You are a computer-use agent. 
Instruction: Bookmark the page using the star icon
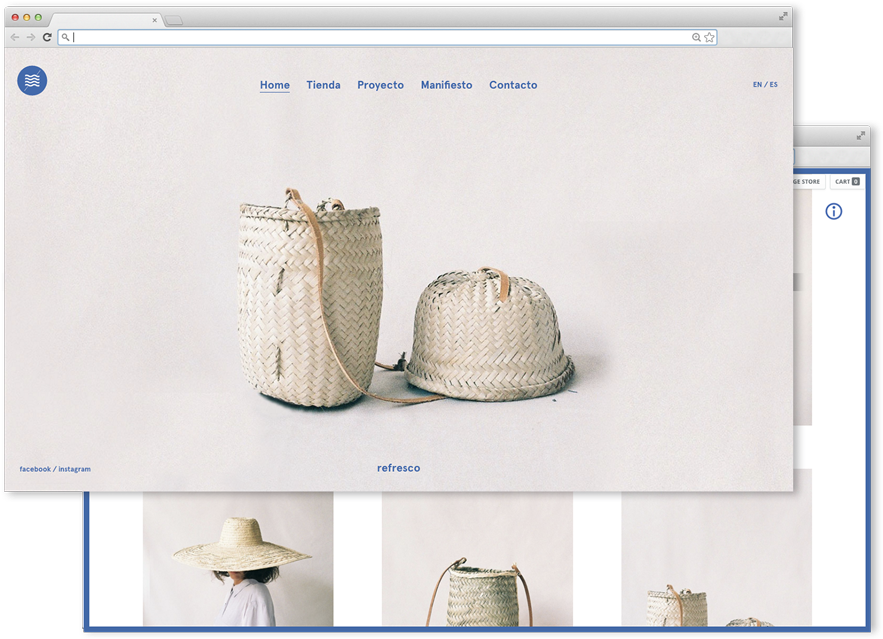pyautogui.click(x=710, y=37)
